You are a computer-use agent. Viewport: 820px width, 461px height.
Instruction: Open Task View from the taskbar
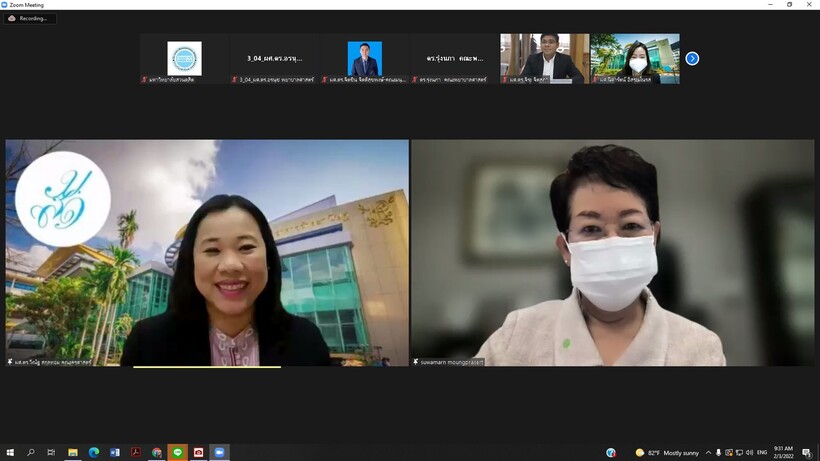tap(52, 453)
